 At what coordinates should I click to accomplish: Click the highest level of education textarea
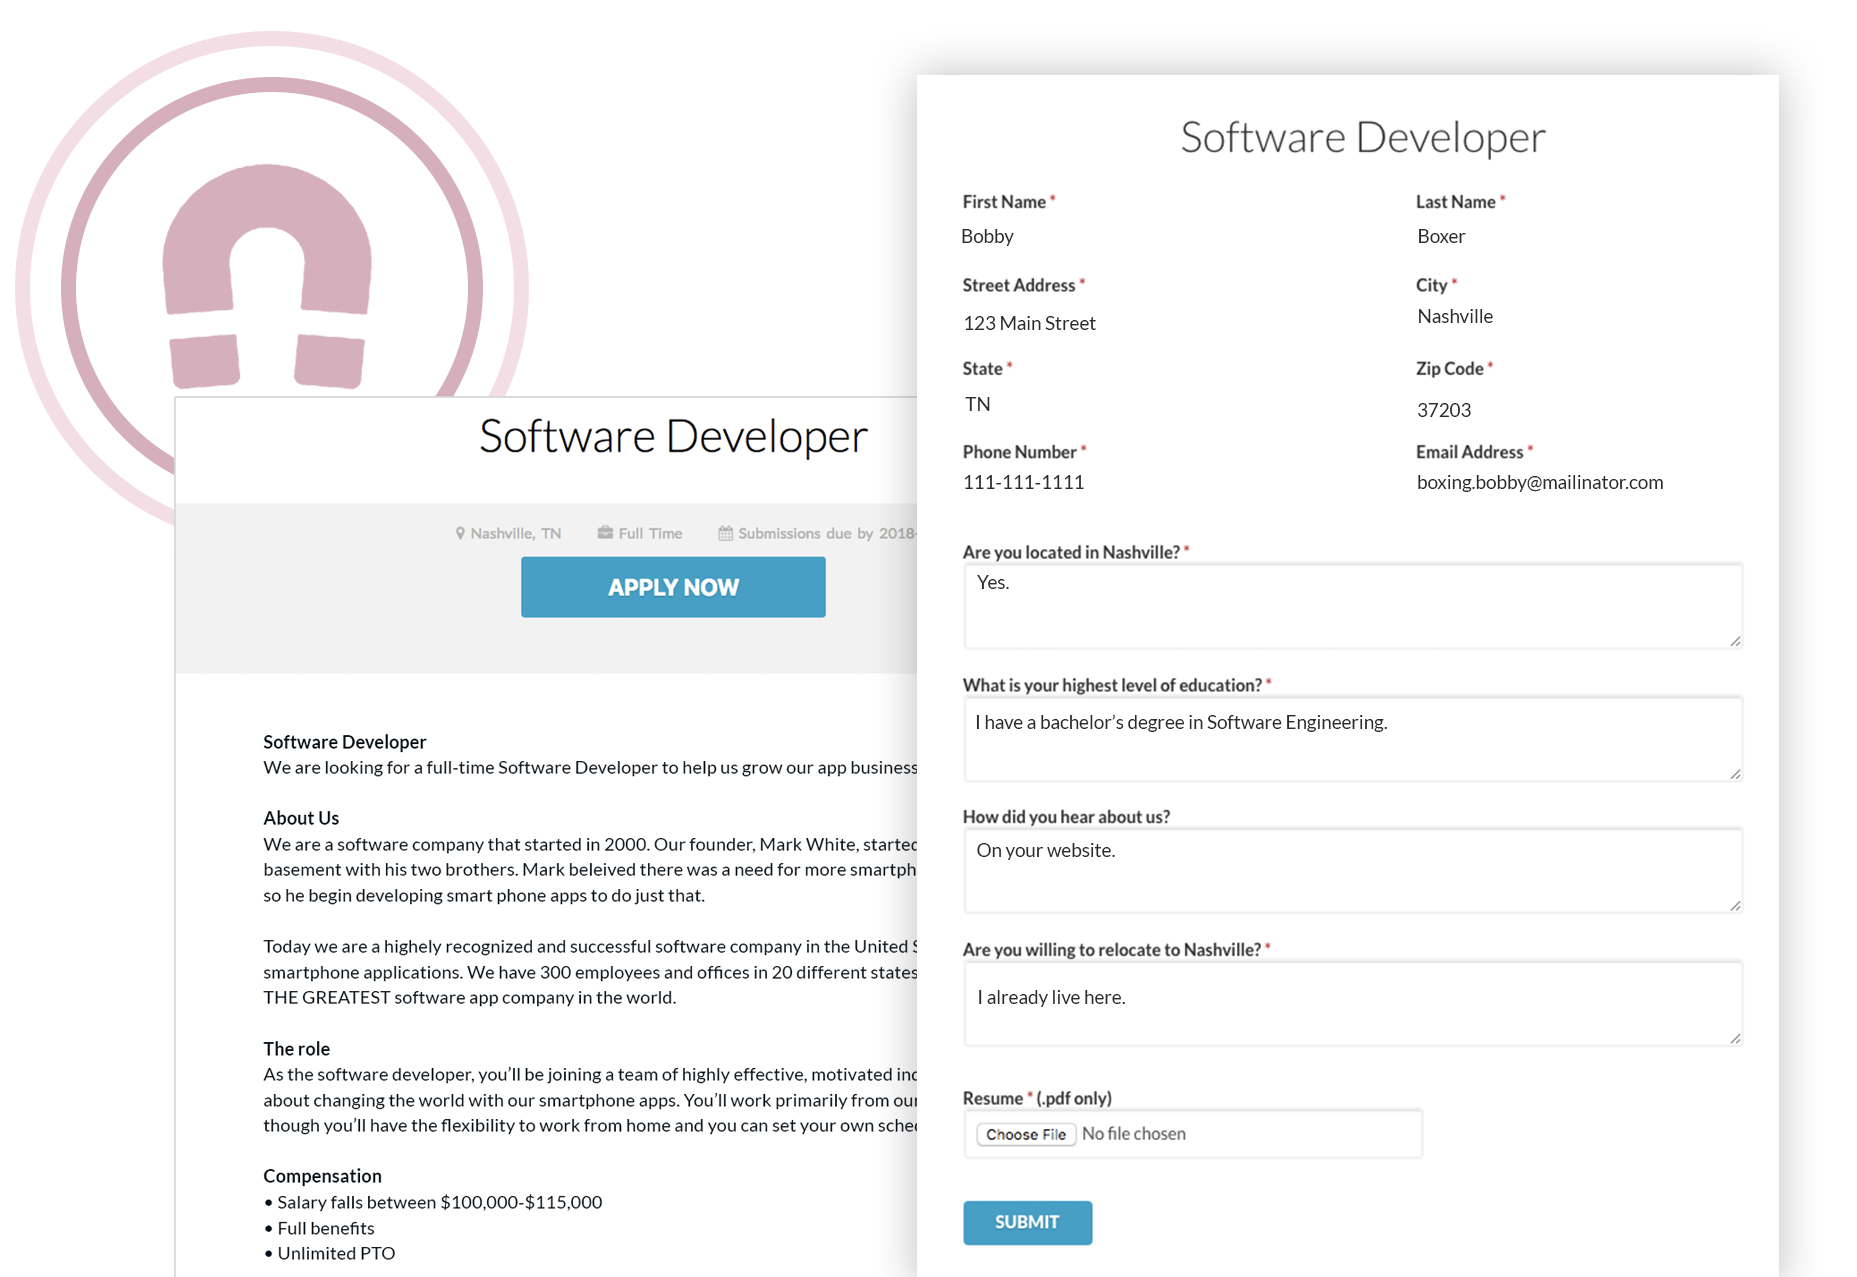1353,739
